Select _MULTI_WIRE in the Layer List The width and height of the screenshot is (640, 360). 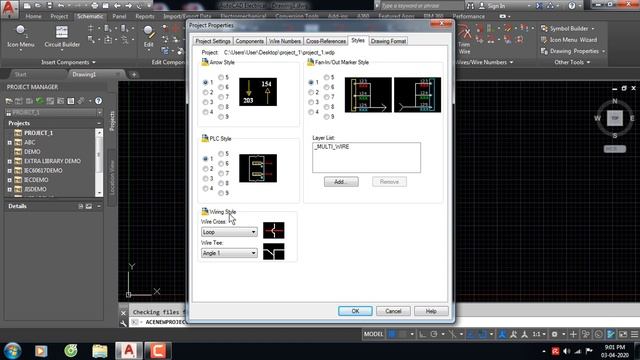pos(332,147)
